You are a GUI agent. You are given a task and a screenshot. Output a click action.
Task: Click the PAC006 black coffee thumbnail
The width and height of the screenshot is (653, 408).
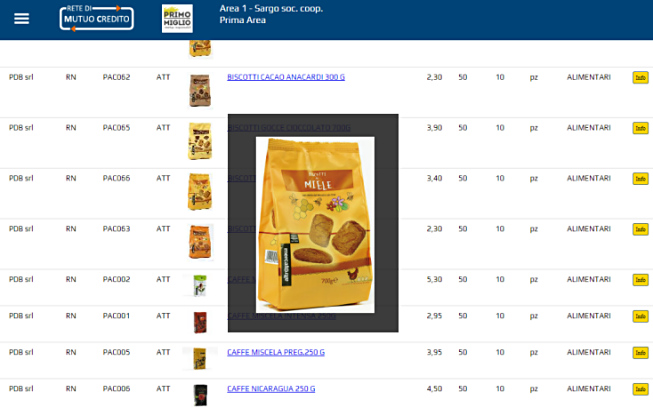point(200,395)
